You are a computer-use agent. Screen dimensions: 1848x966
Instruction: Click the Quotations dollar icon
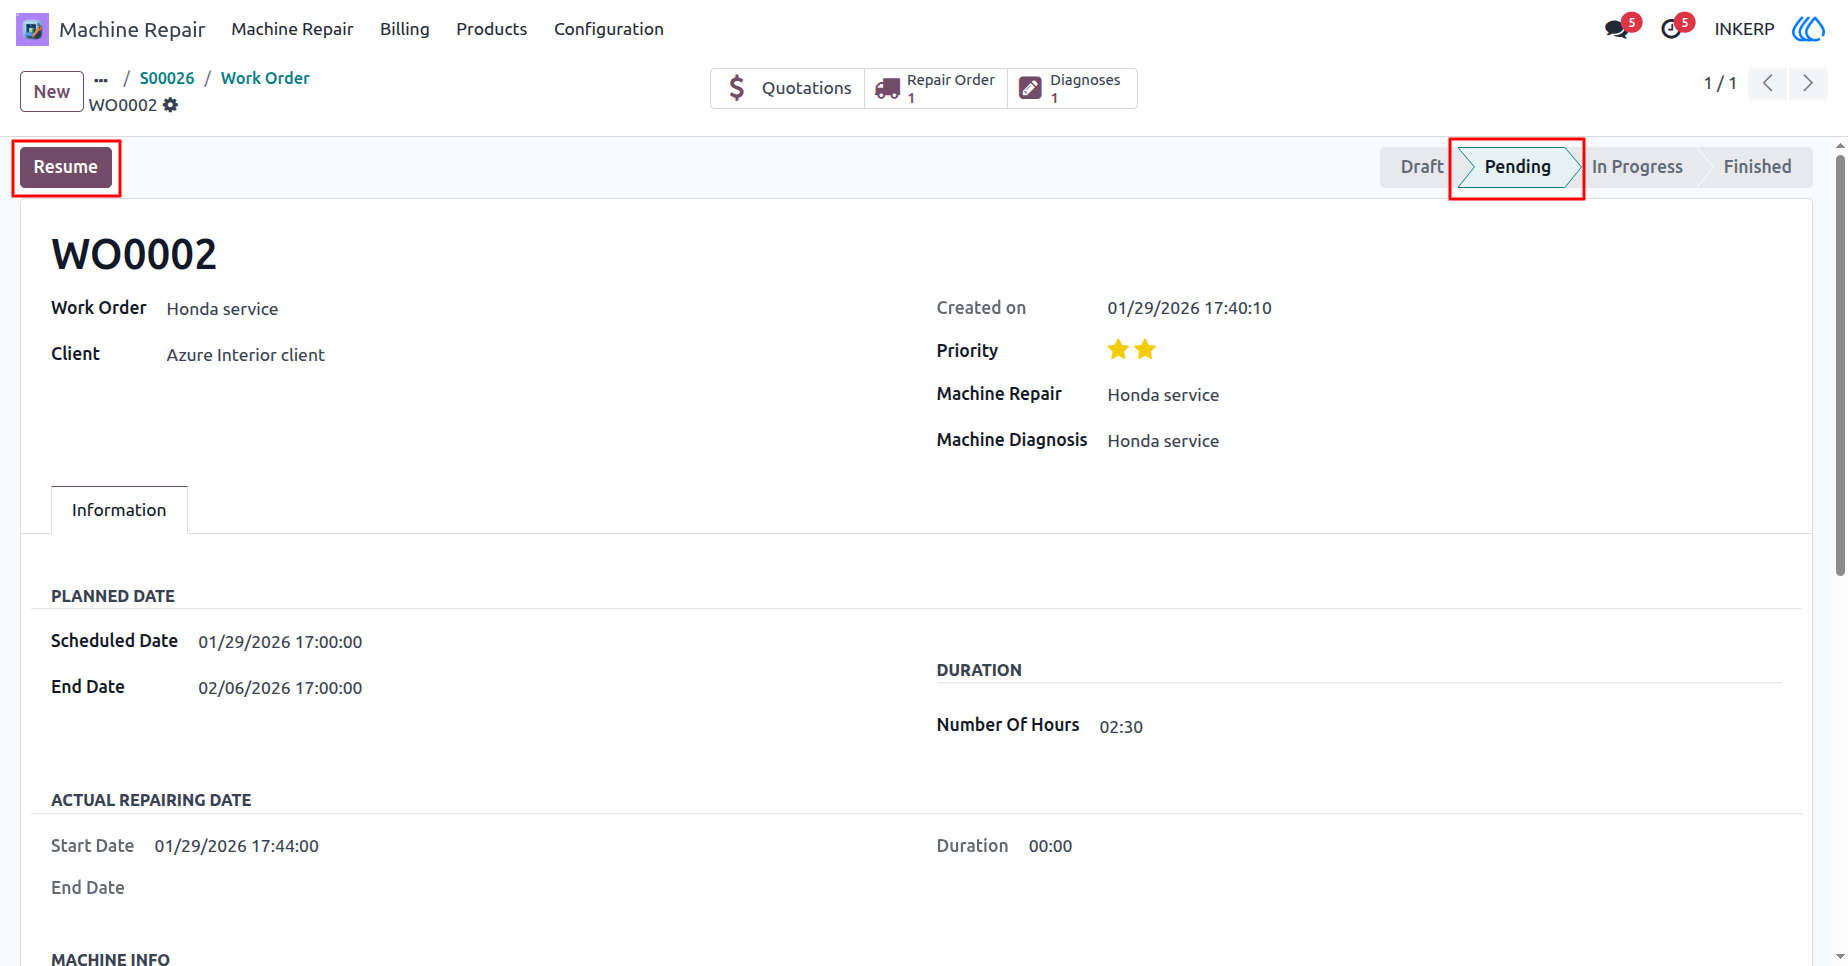pyautogui.click(x=737, y=88)
